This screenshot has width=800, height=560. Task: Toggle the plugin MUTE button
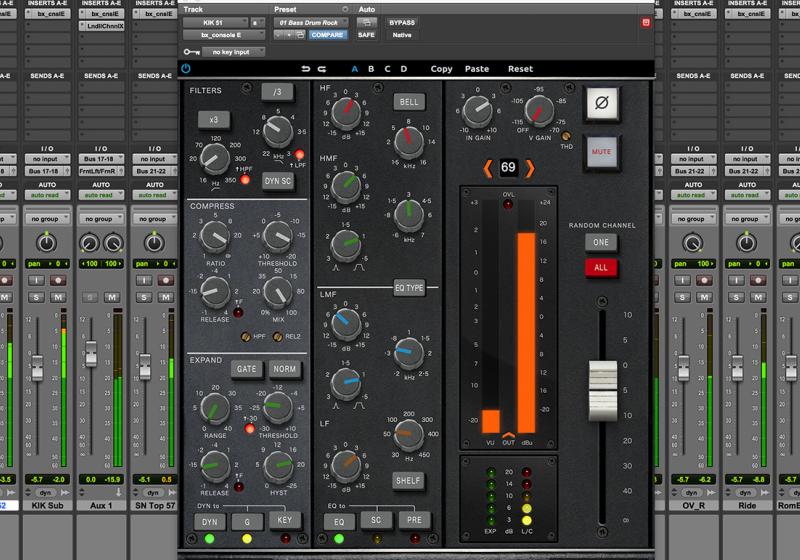(602, 152)
